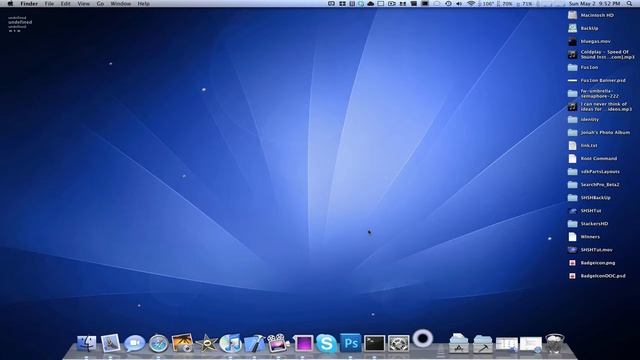Open Photoshop from the Dock

click(351, 343)
